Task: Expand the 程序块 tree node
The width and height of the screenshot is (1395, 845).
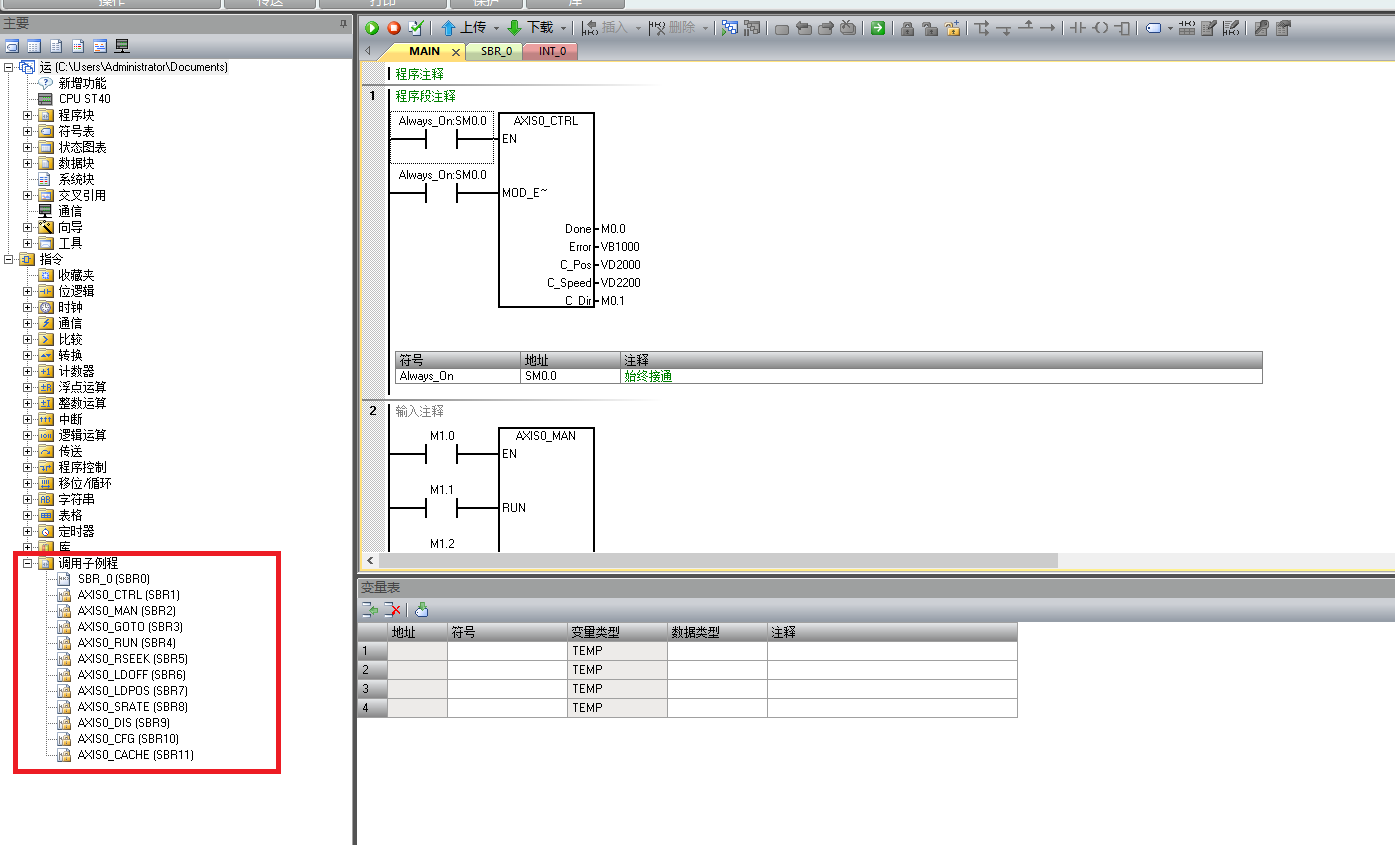Action: click(x=28, y=115)
